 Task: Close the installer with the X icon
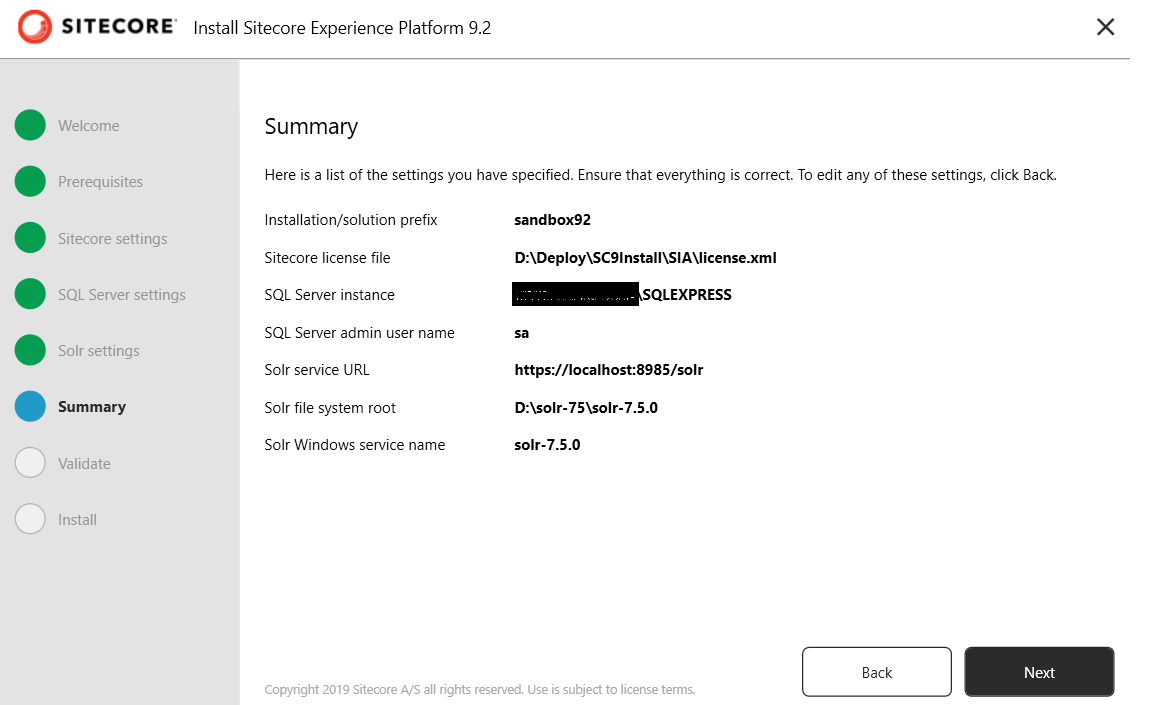(1105, 27)
